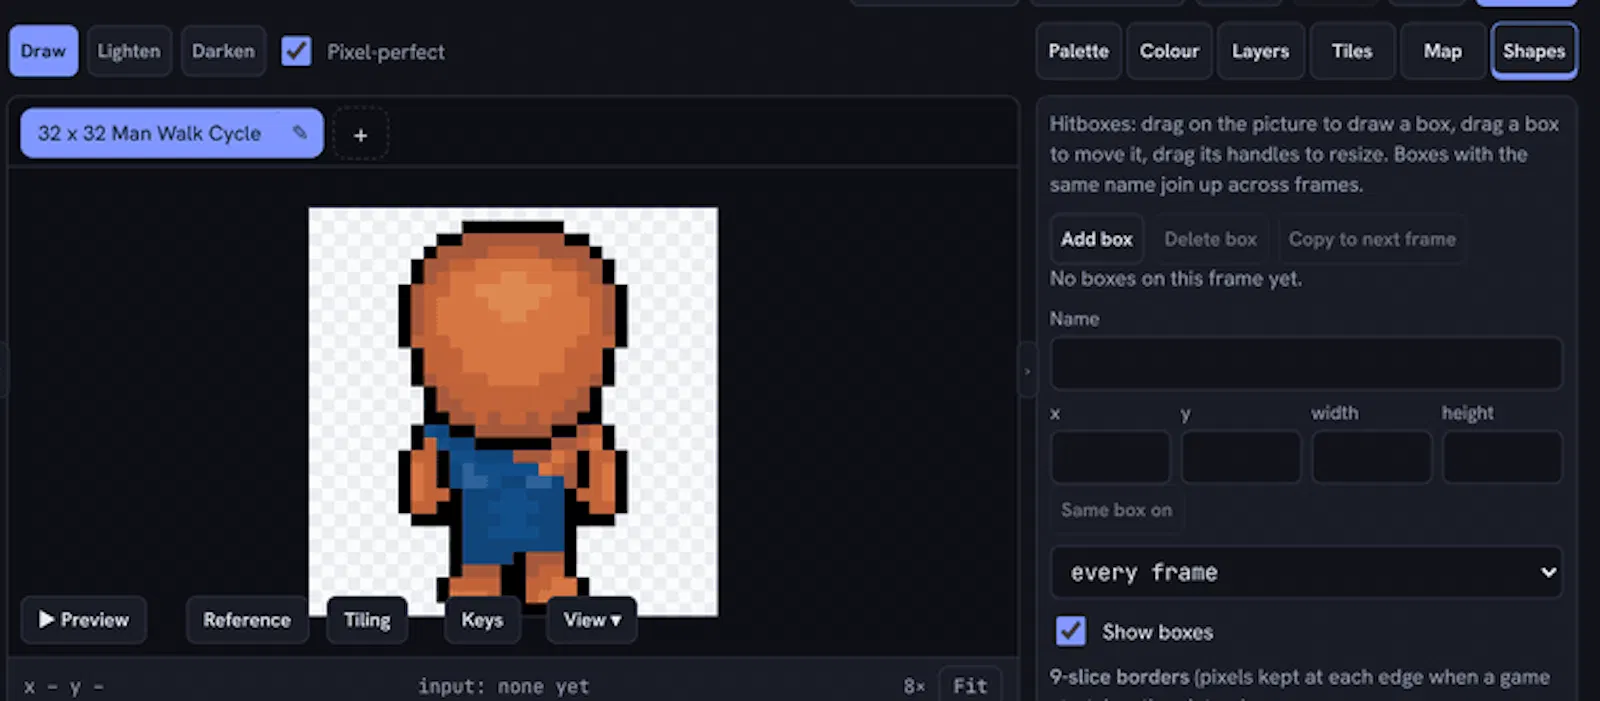Screen dimensions: 1600x701
Task: Open the Shapes panel tab
Action: click(x=1534, y=51)
